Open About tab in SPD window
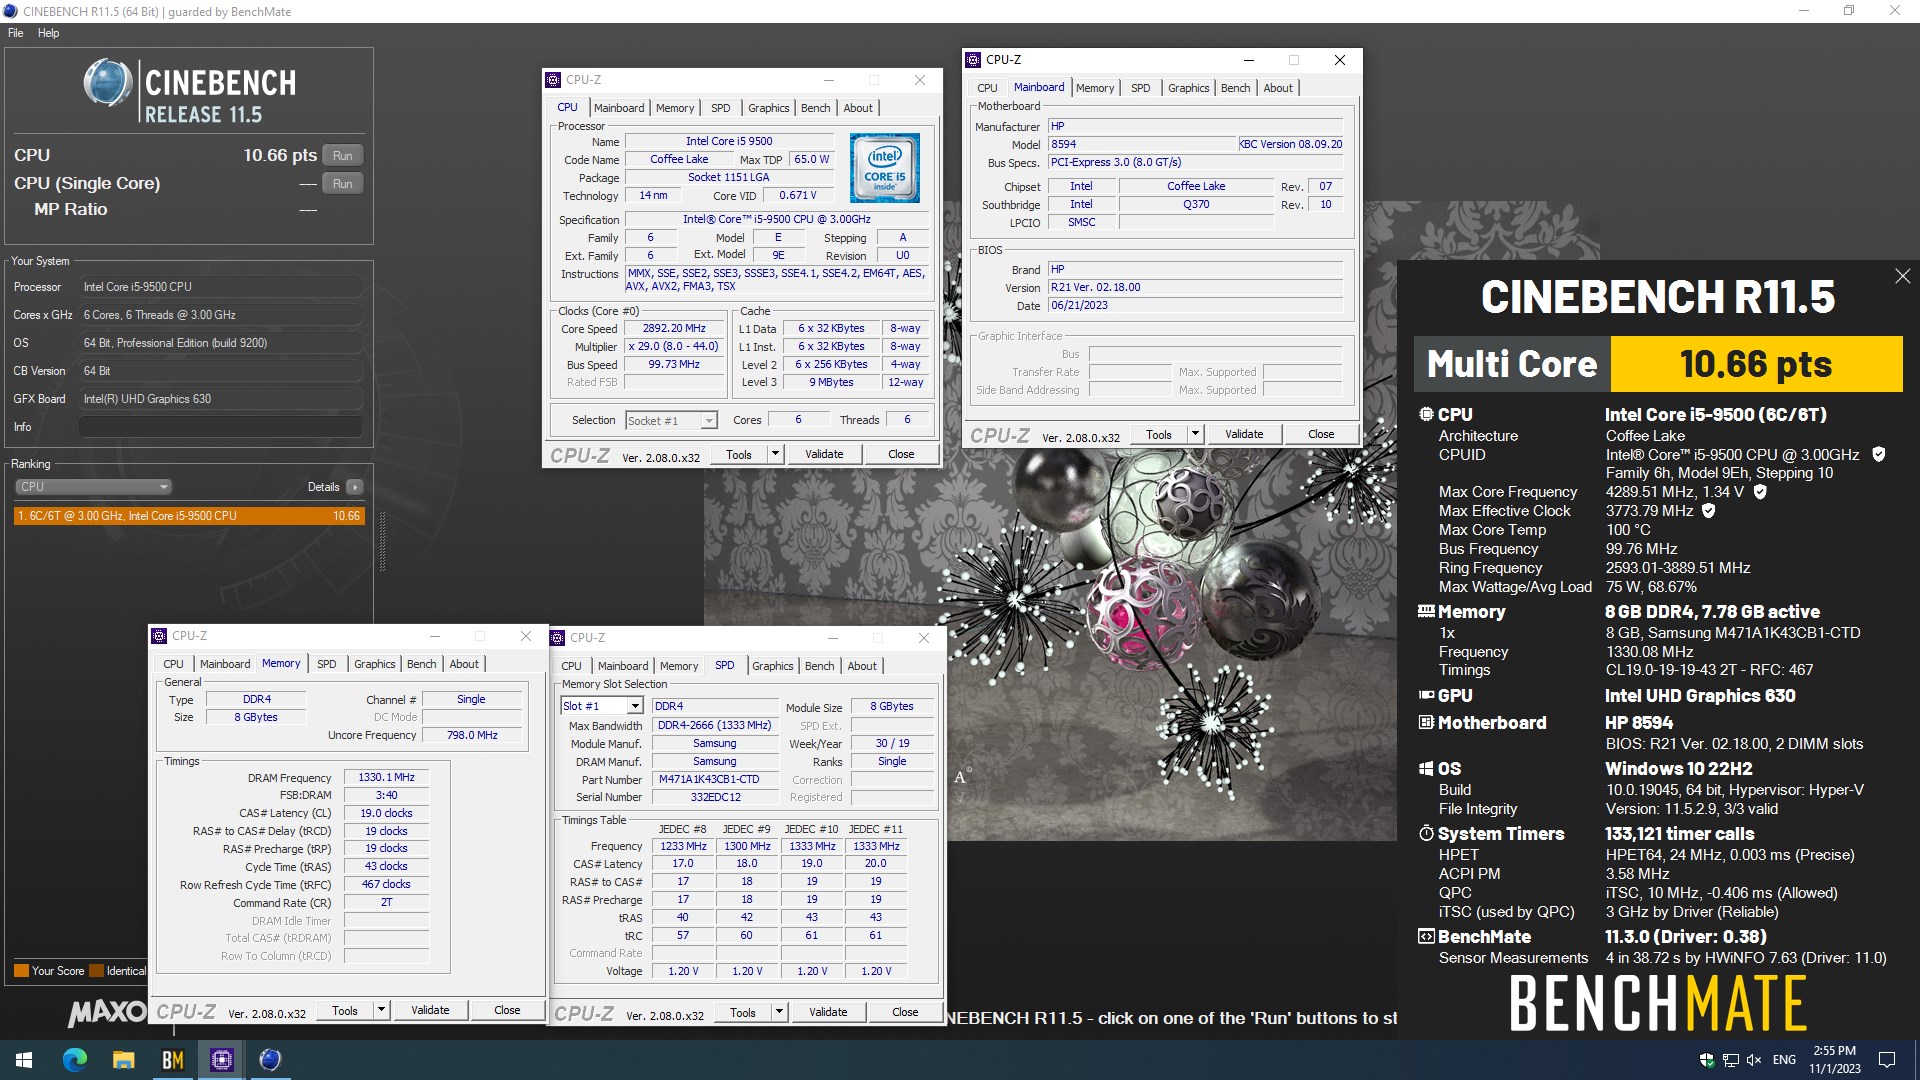The height and width of the screenshot is (1080, 1920). (862, 666)
